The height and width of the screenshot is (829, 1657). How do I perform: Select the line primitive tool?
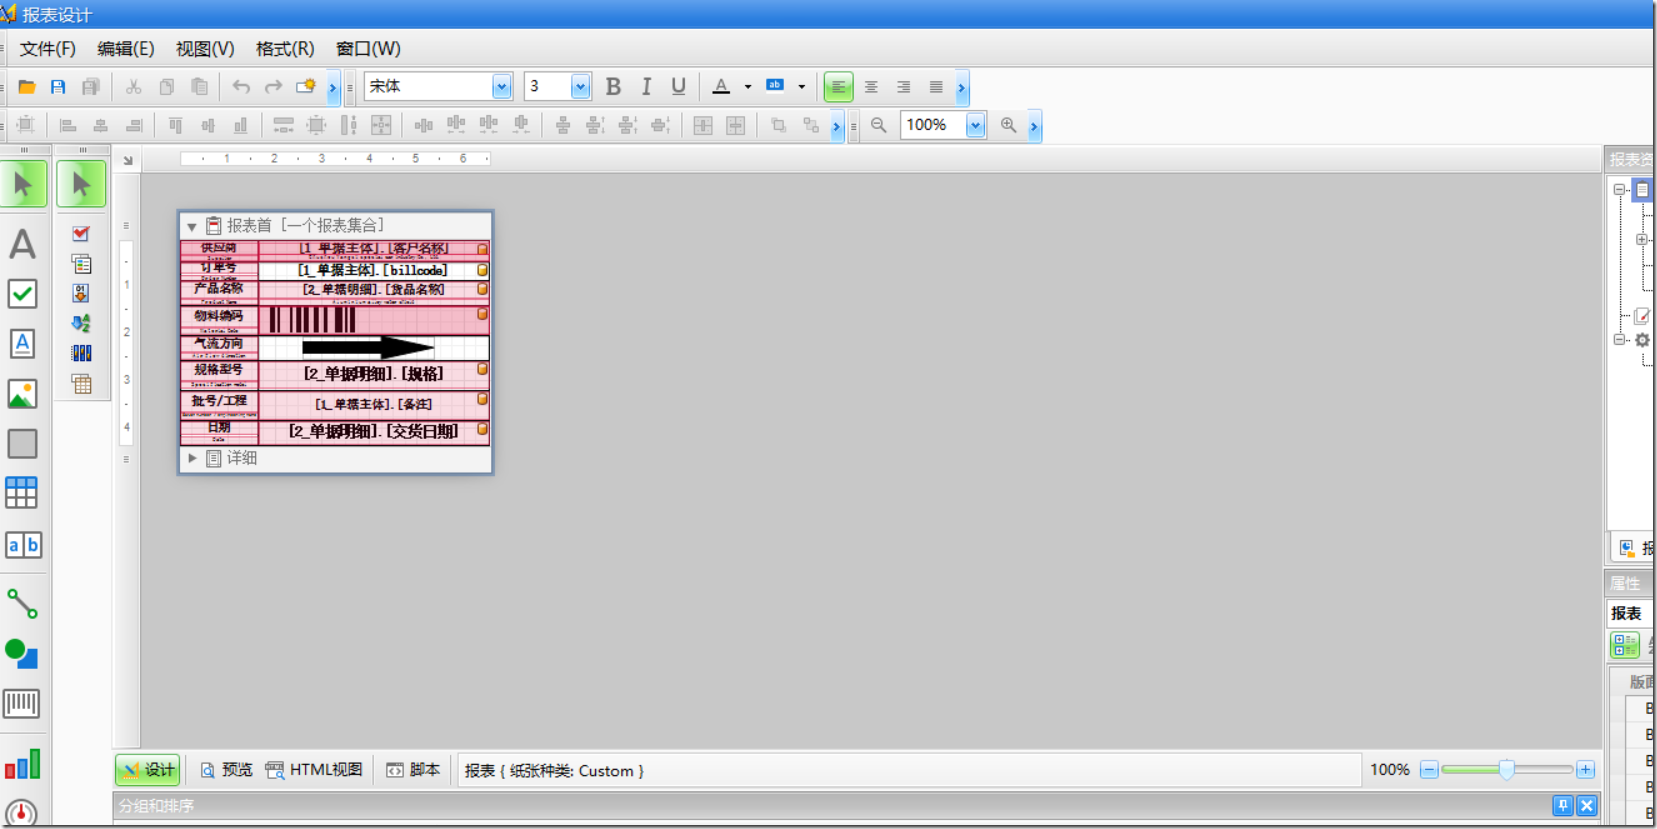click(x=22, y=604)
